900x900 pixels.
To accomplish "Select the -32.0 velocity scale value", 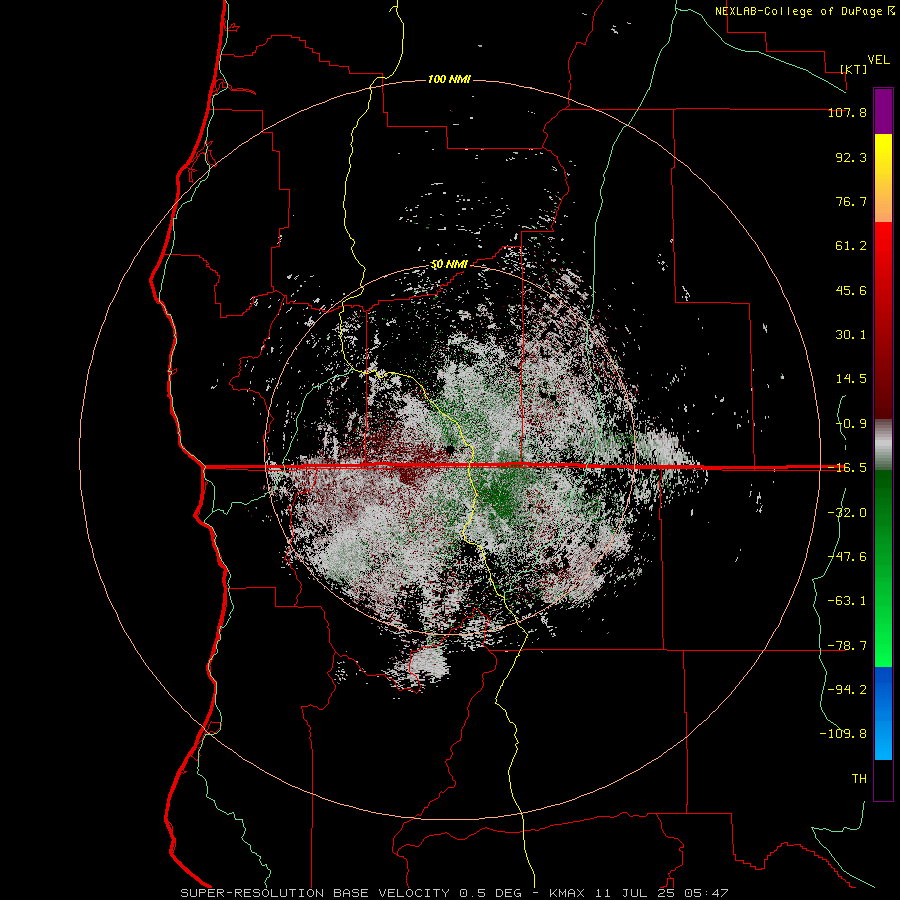I will click(x=847, y=513).
